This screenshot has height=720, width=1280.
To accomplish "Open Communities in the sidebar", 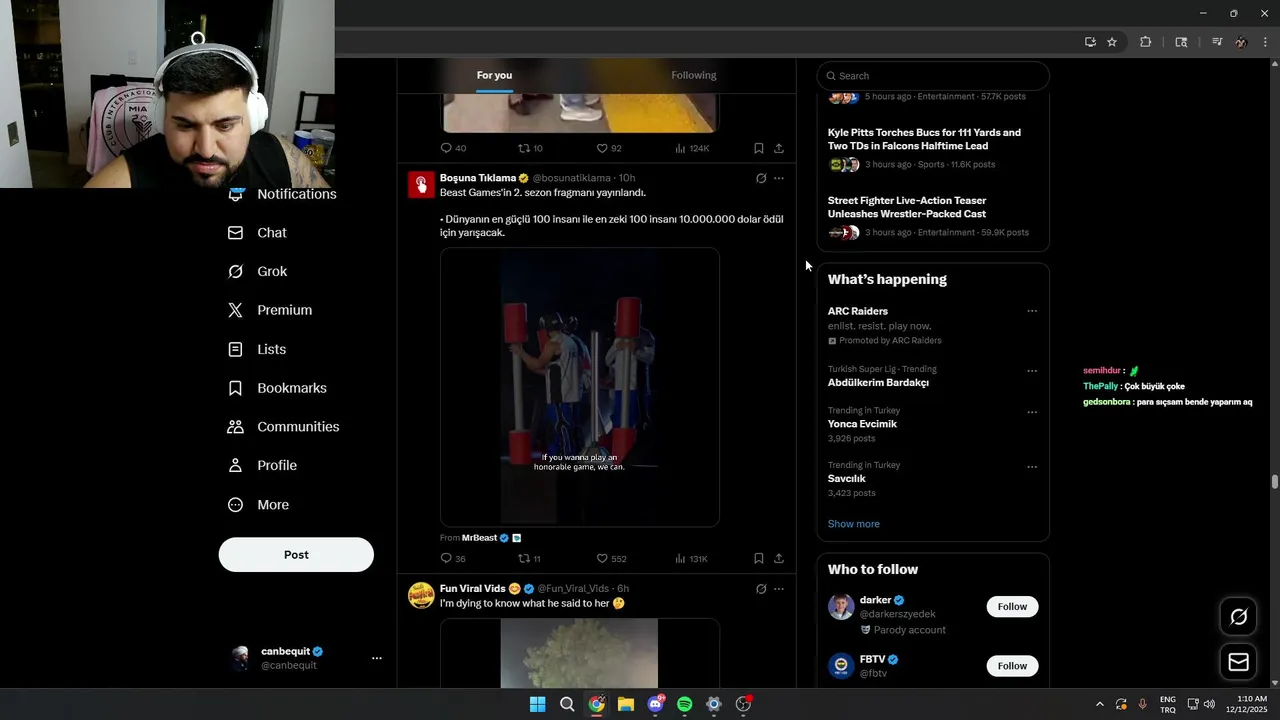I will (283, 427).
